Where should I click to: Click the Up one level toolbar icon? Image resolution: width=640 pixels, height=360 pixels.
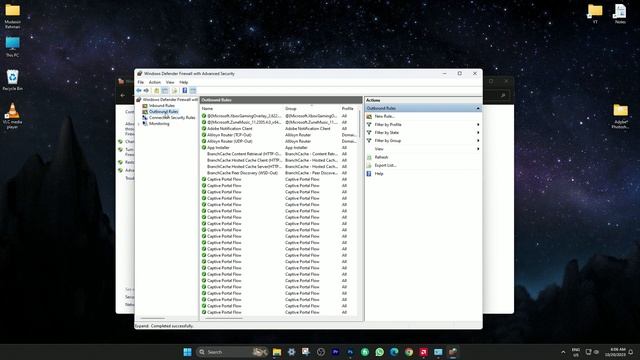coord(156,91)
